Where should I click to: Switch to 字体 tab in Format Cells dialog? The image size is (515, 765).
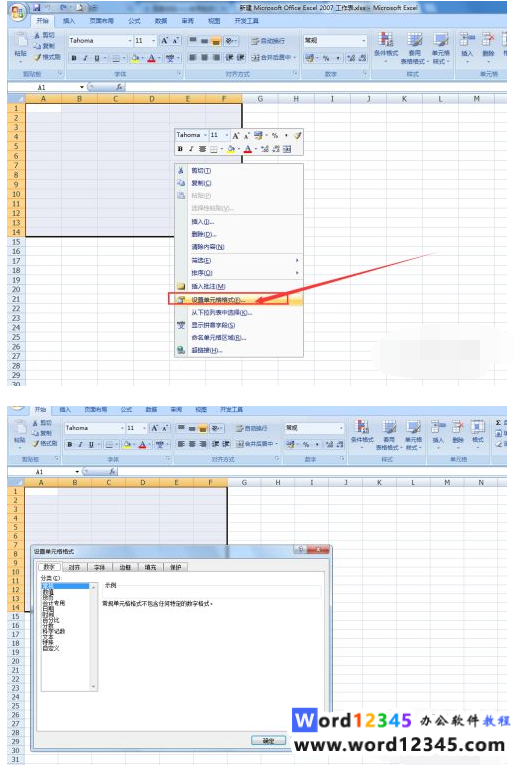coord(99,567)
